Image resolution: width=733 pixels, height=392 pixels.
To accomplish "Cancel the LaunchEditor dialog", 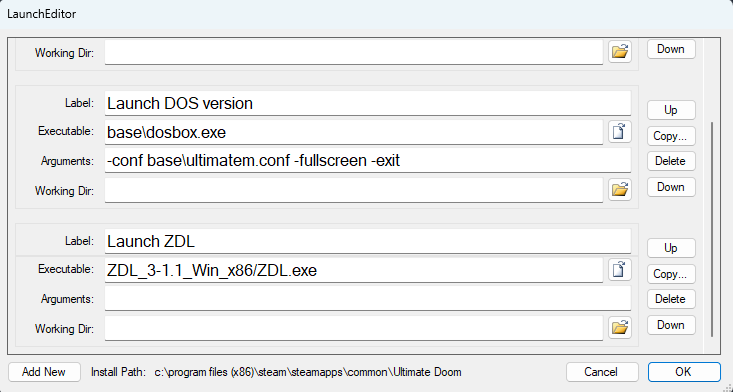I will tap(602, 372).
